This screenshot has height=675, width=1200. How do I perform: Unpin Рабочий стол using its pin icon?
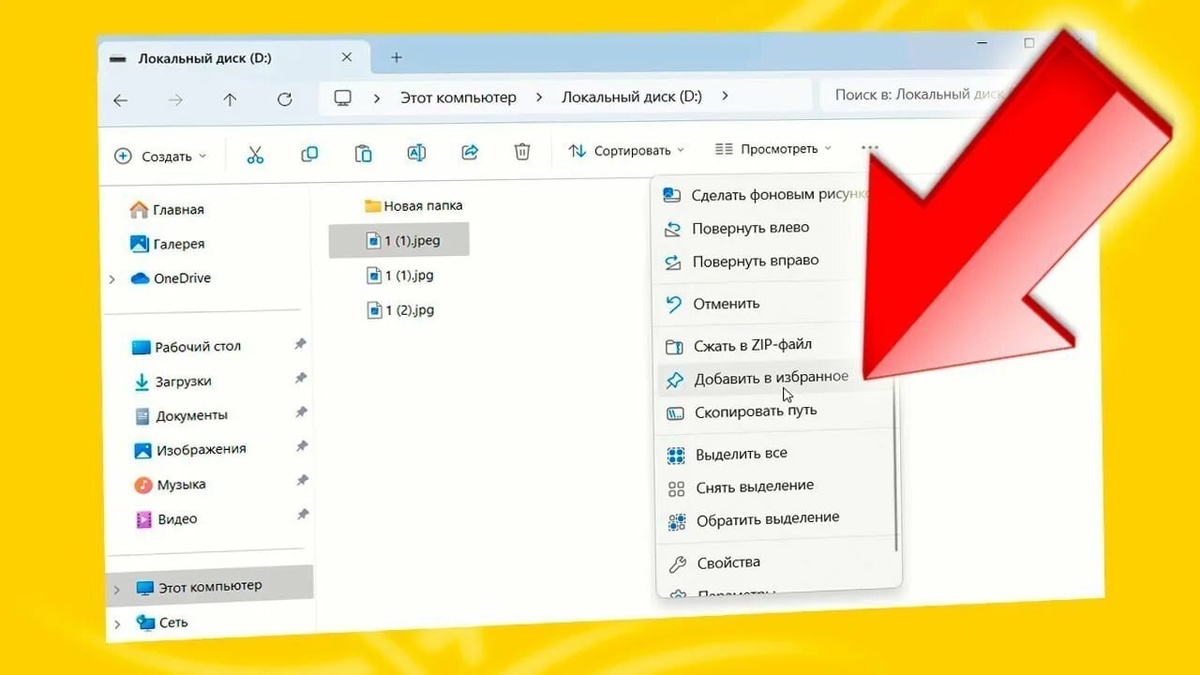[x=300, y=344]
